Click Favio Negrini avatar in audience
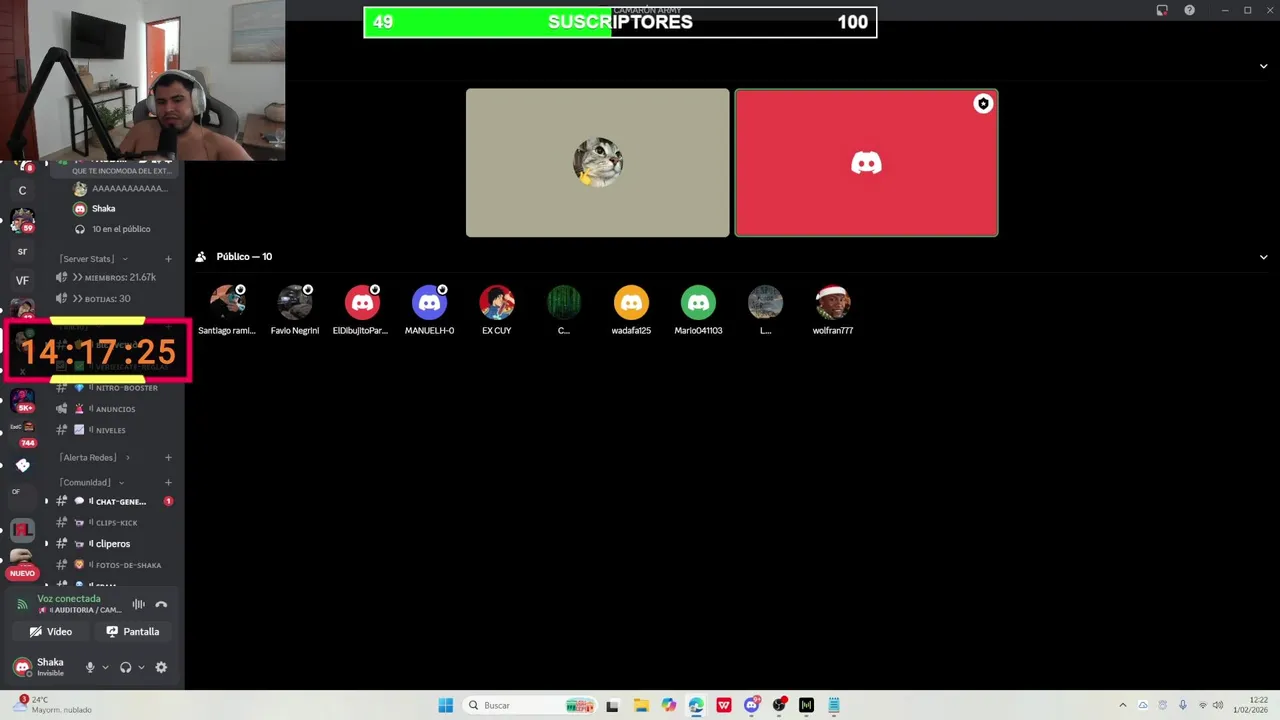Image resolution: width=1280 pixels, height=720 pixels. pyautogui.click(x=295, y=302)
